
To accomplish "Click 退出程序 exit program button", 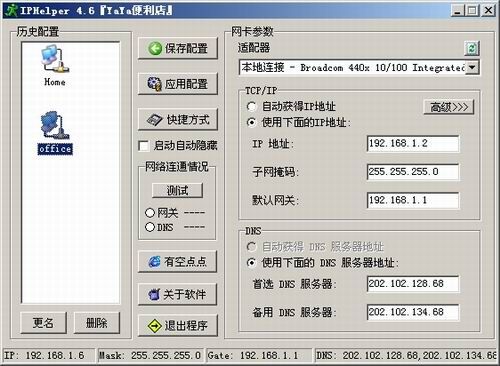I will (178, 325).
